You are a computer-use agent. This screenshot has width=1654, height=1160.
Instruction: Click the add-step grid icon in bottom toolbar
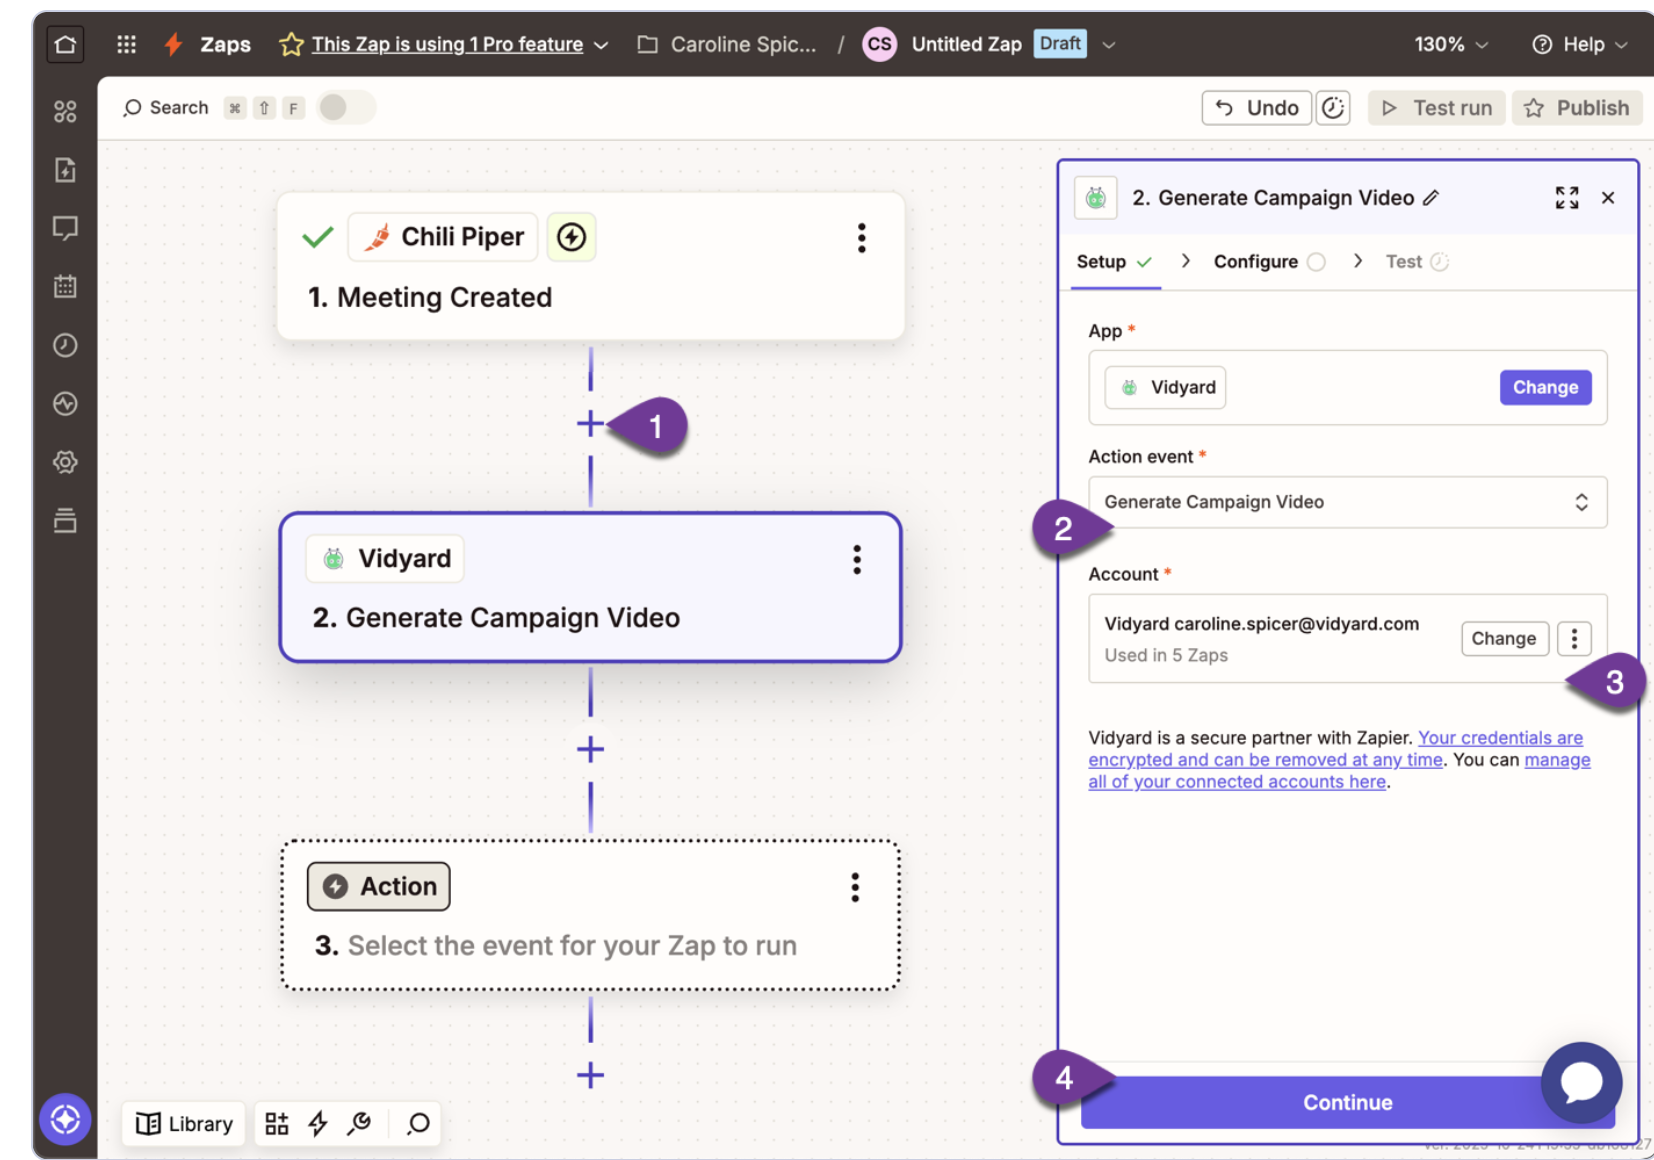tap(277, 1124)
